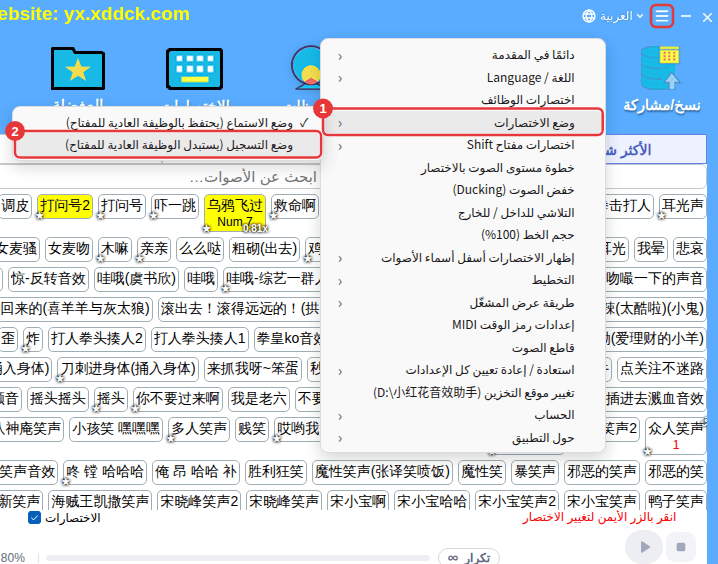718x564 pixels.
Task: Play the 打问号2 sound
Action: (x=65, y=206)
